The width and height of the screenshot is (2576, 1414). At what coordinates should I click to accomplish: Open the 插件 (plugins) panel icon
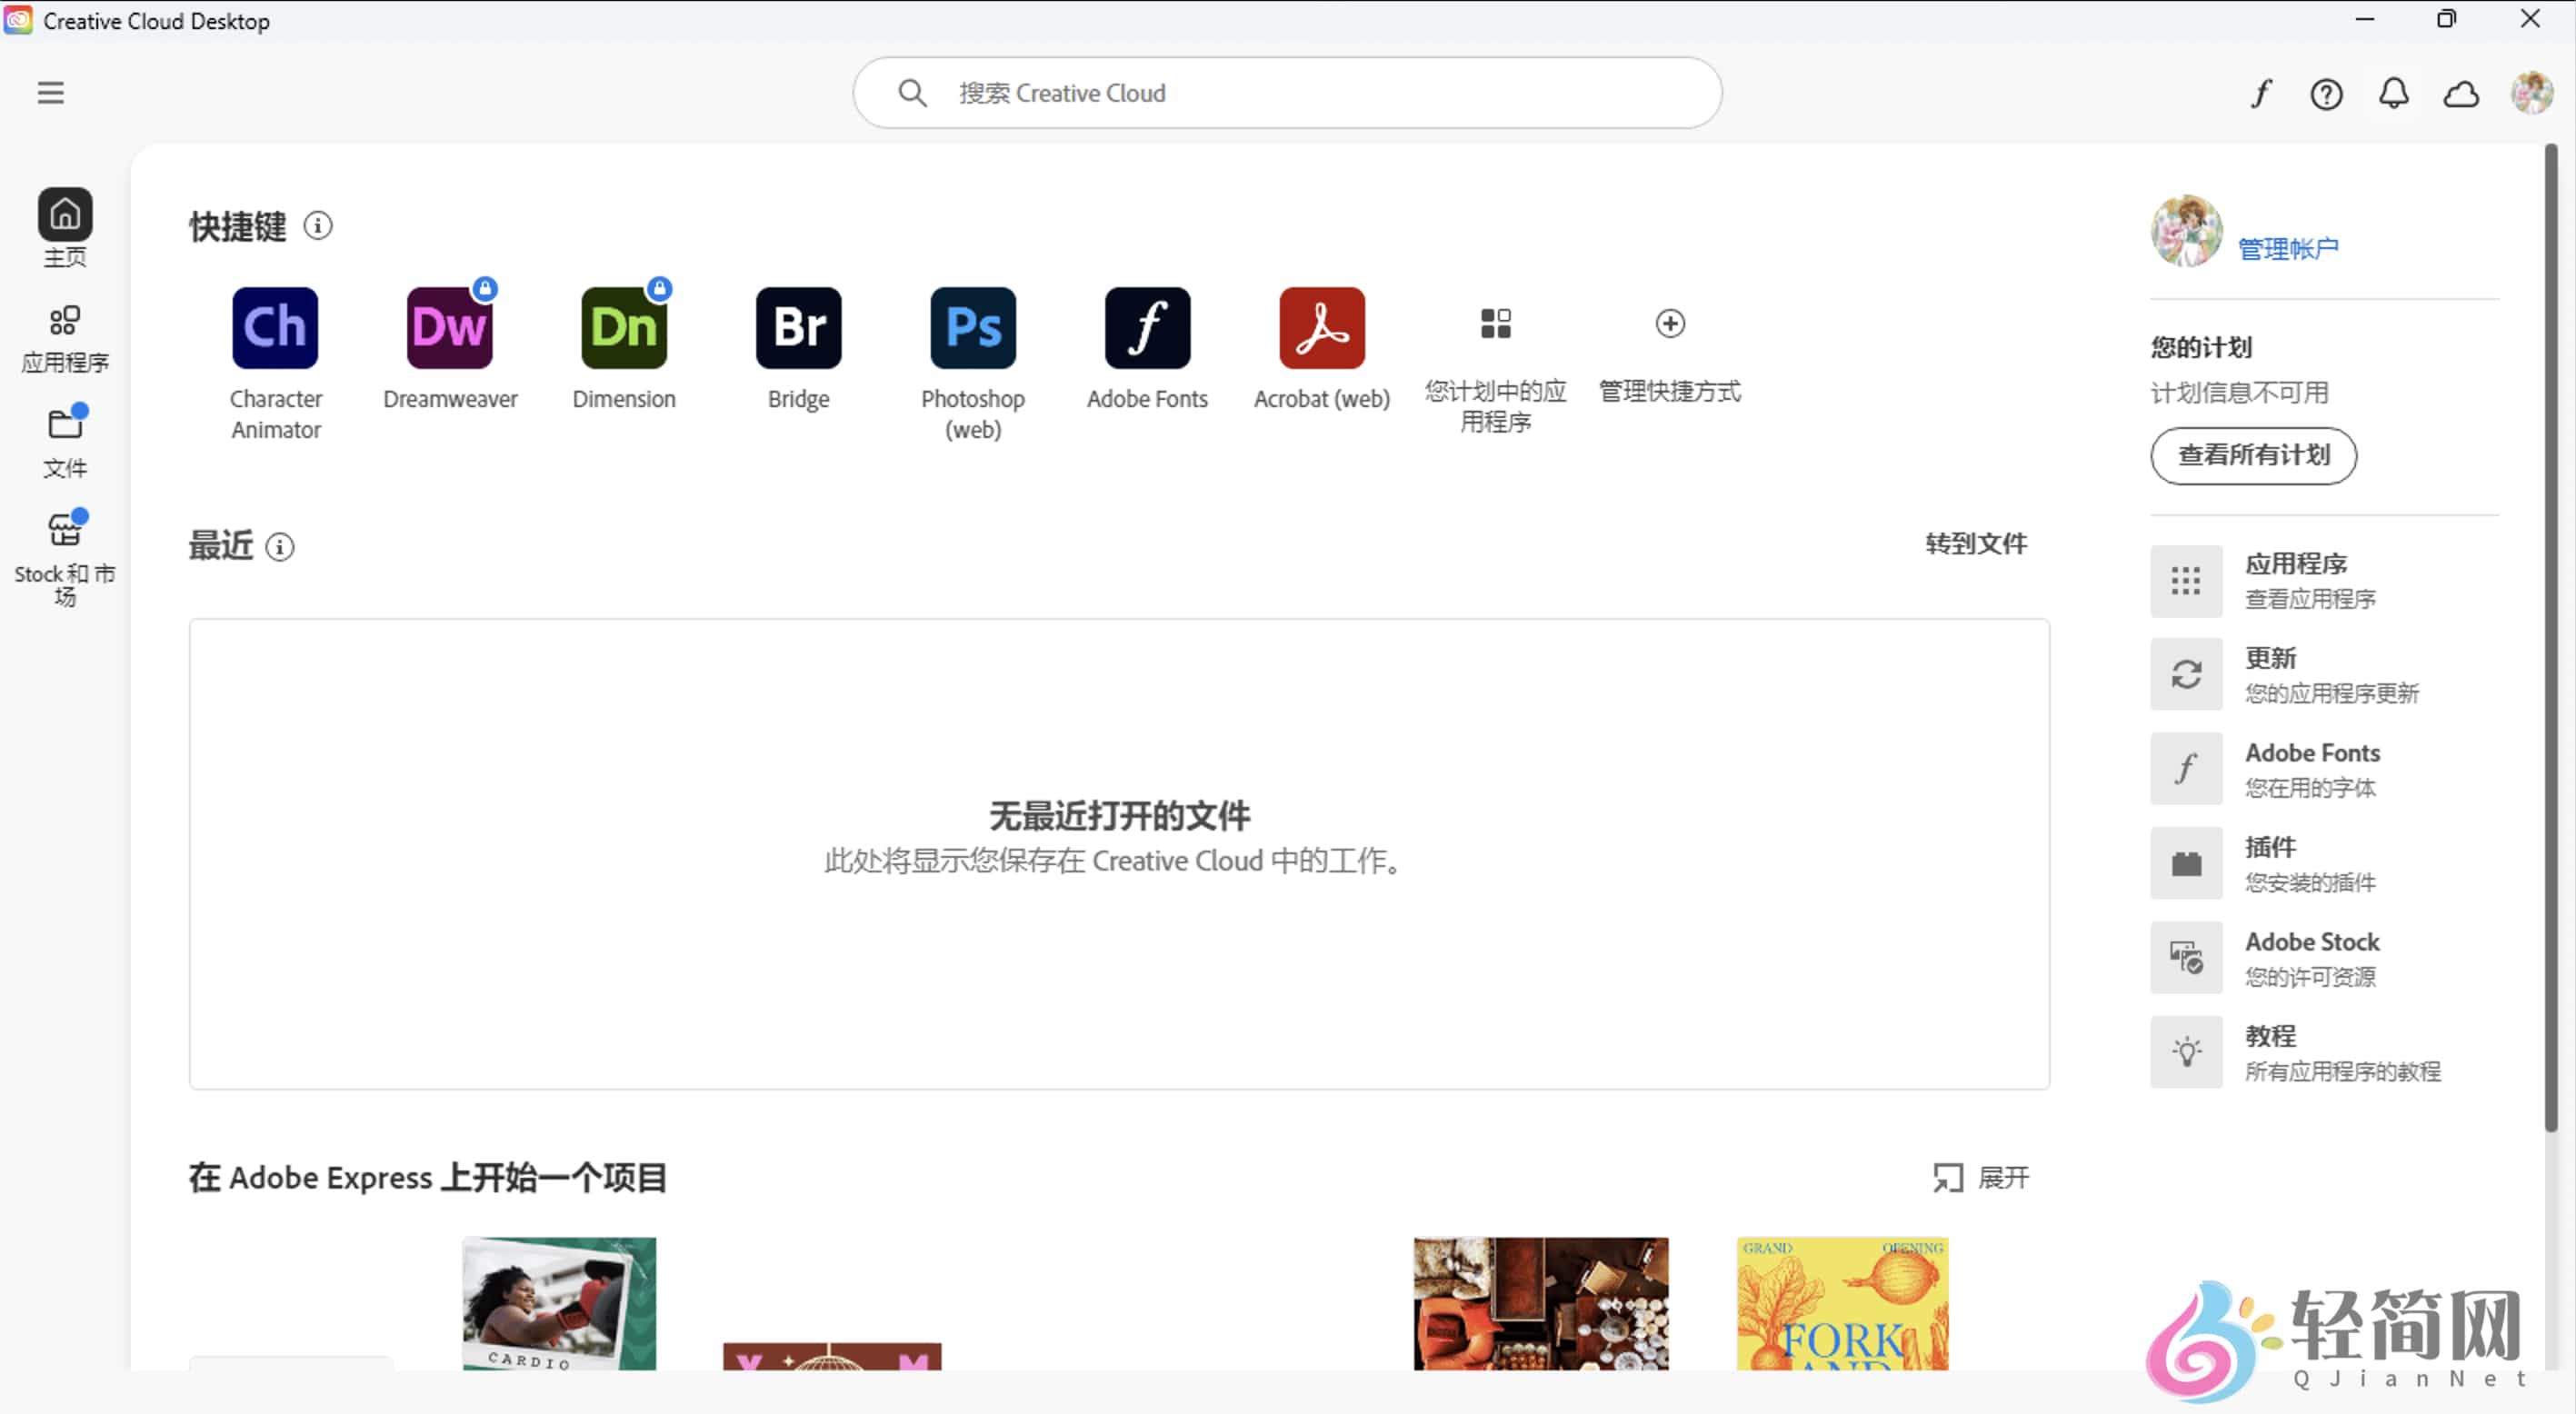point(2187,863)
